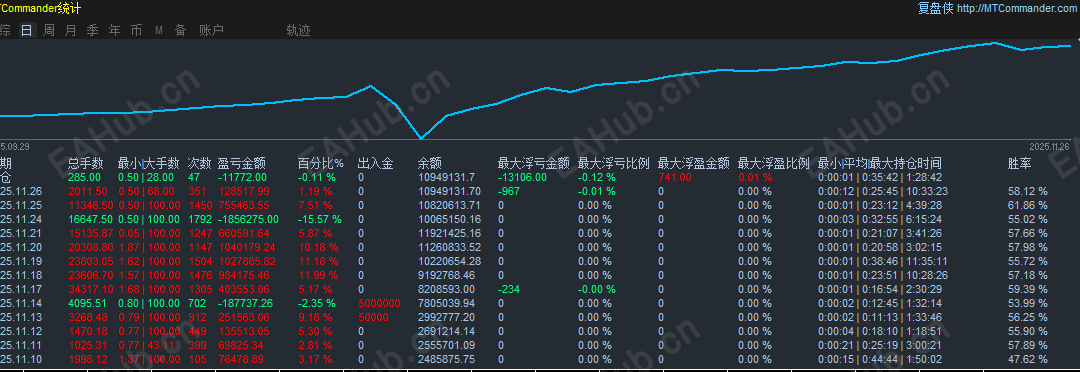Click the 7805039.94 balance cell

coord(446,303)
